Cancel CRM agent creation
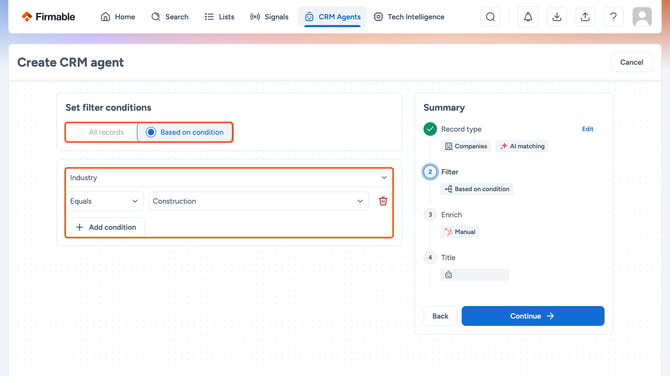This screenshot has height=376, width=670. pos(632,62)
